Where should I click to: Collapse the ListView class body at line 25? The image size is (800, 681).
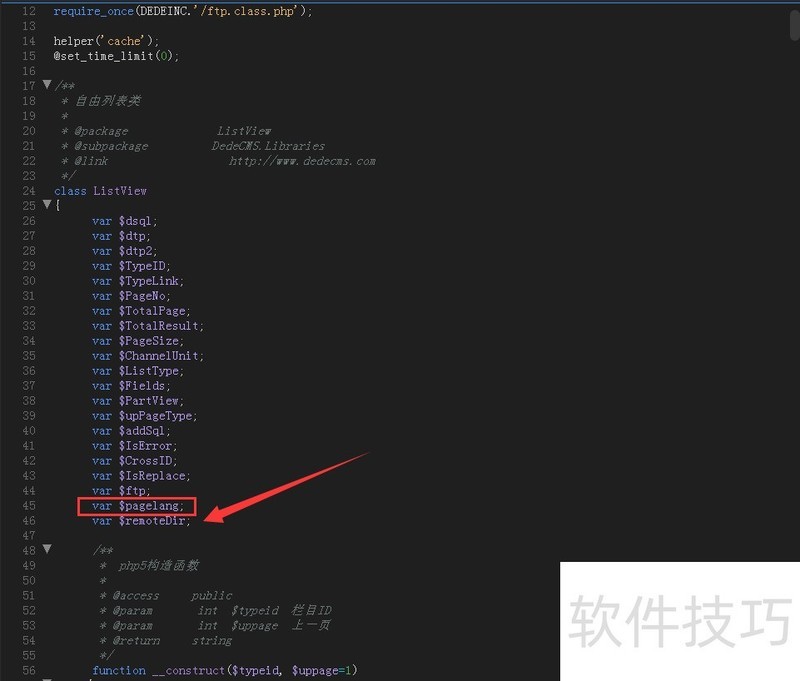click(47, 205)
